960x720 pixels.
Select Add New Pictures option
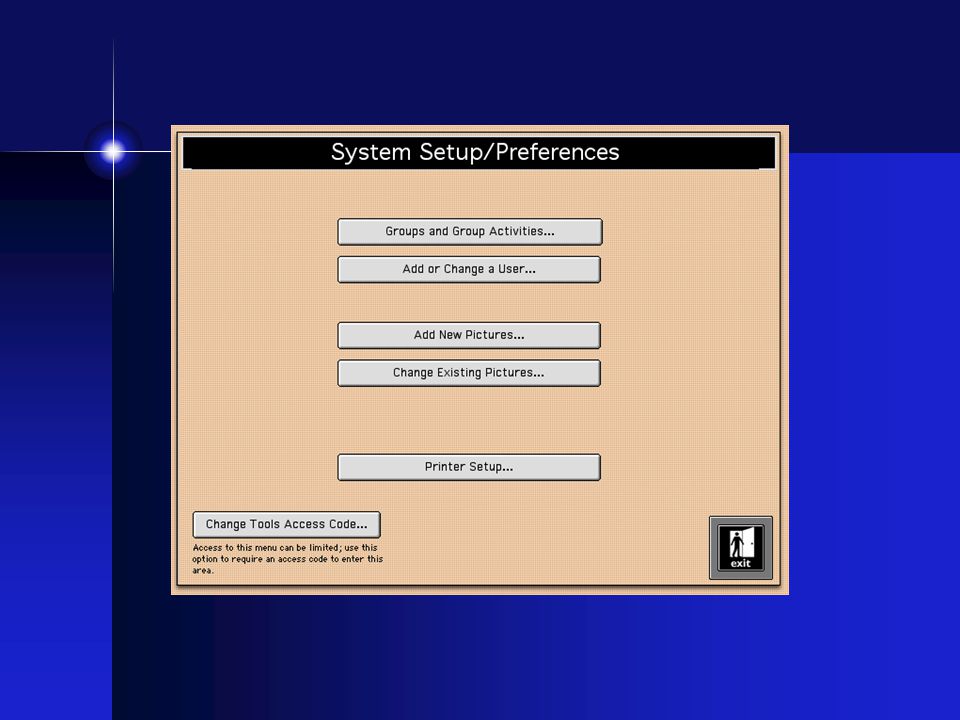(x=469, y=336)
